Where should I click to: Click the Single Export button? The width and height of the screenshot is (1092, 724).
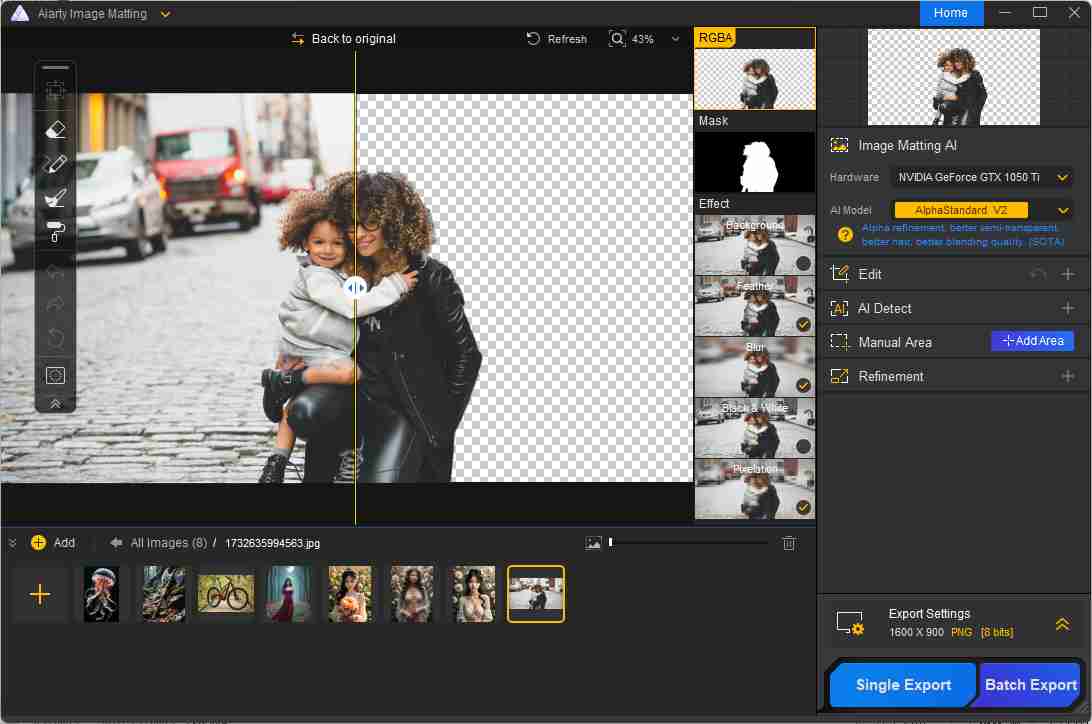pos(903,685)
